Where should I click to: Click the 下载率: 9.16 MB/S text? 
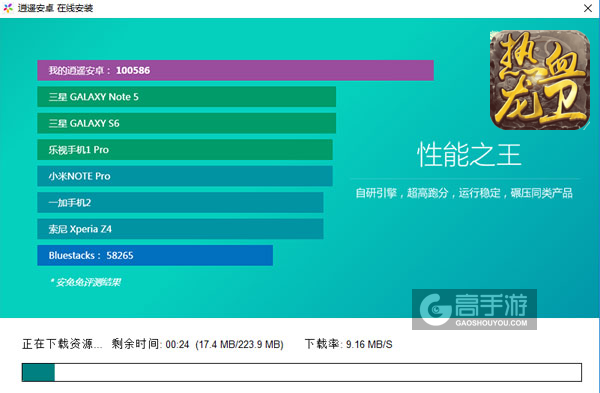pos(348,344)
